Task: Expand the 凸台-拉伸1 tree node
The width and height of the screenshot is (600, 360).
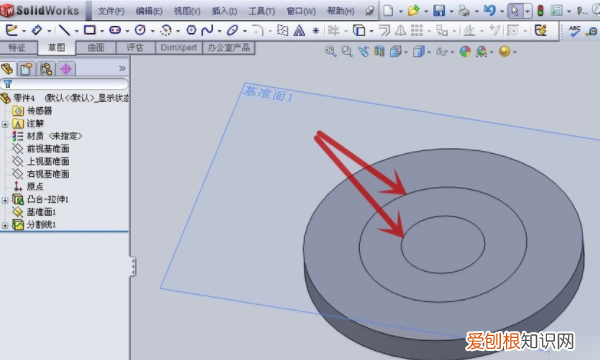Action: (x=5, y=200)
